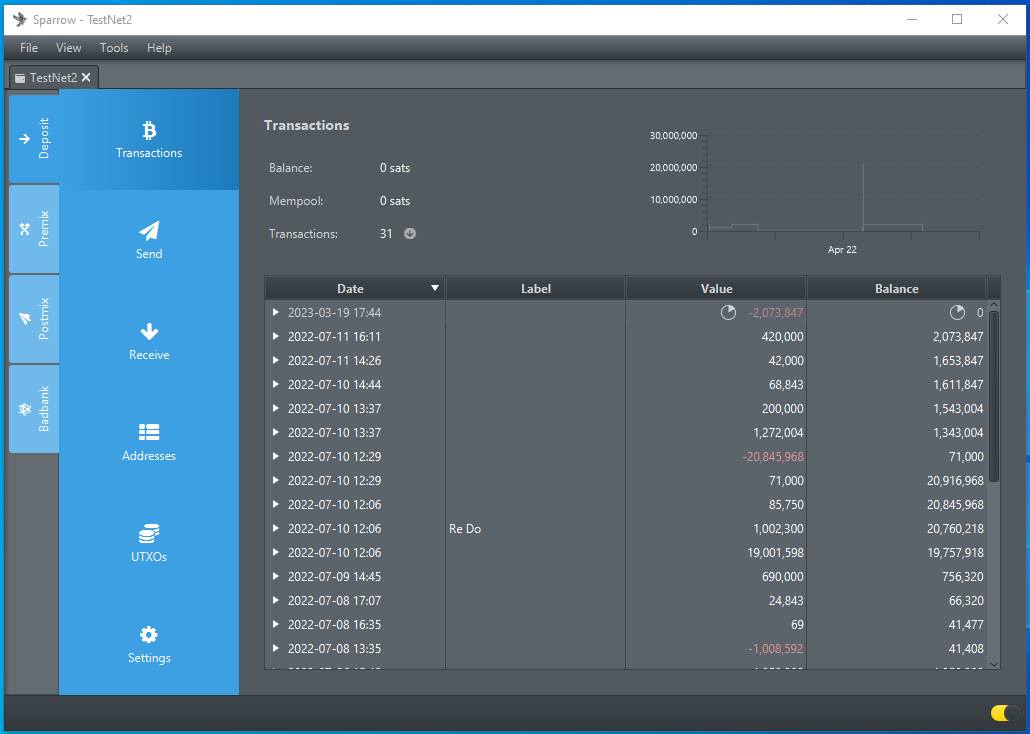The width and height of the screenshot is (1030, 734).
Task: Open the Transactions view in the sidebar
Action: click(x=149, y=140)
